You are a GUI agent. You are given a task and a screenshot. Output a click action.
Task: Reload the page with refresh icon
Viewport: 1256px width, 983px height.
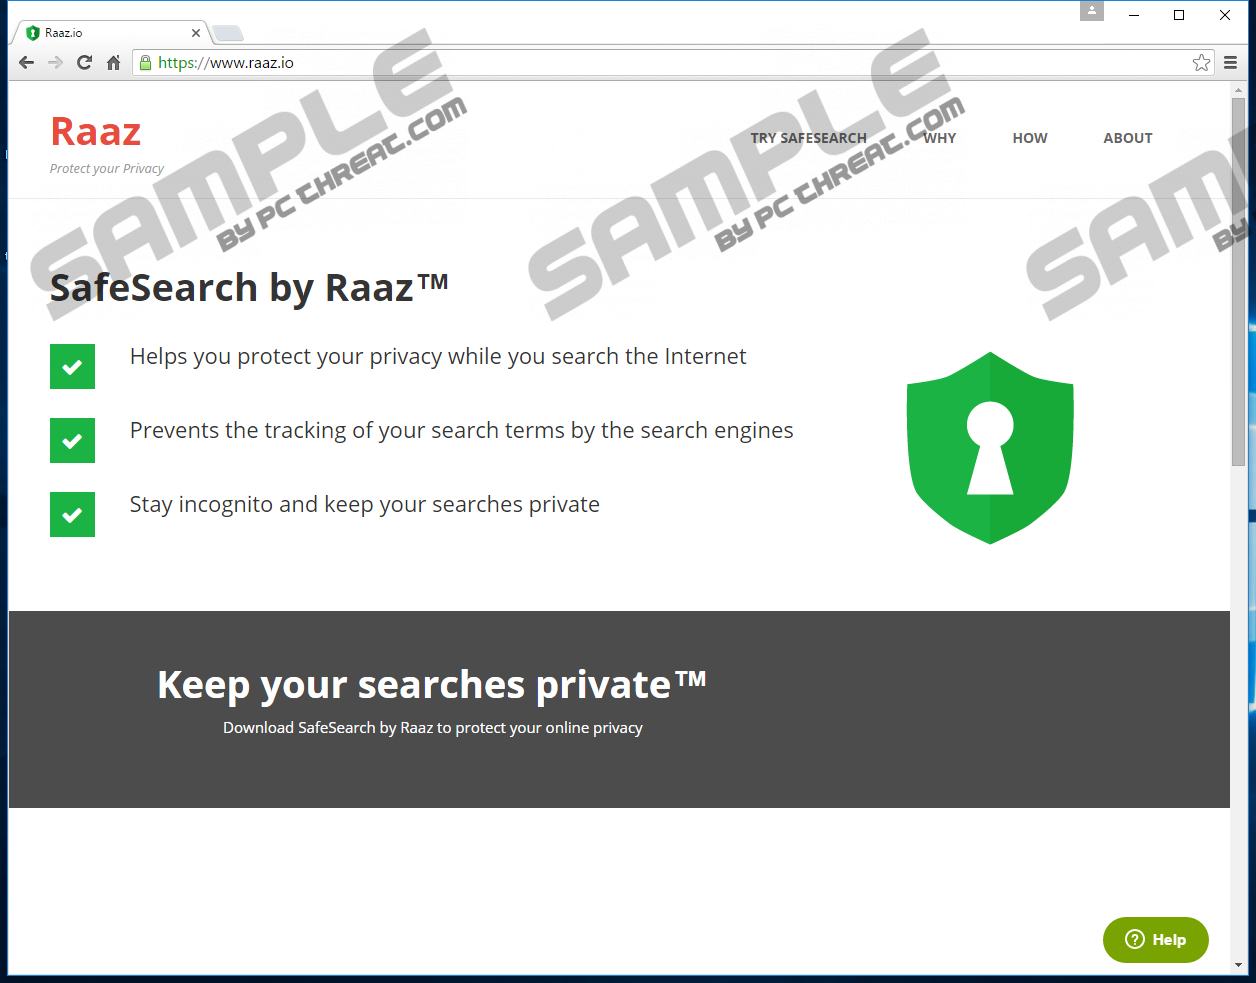85,63
